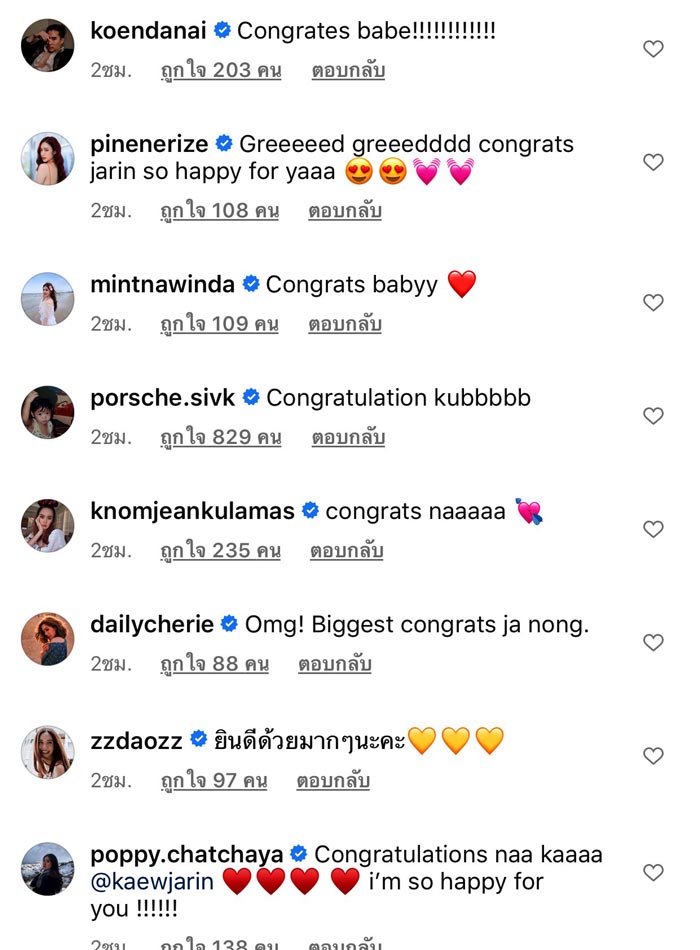
Task: Reply to koendanai's comment
Action: [347, 71]
